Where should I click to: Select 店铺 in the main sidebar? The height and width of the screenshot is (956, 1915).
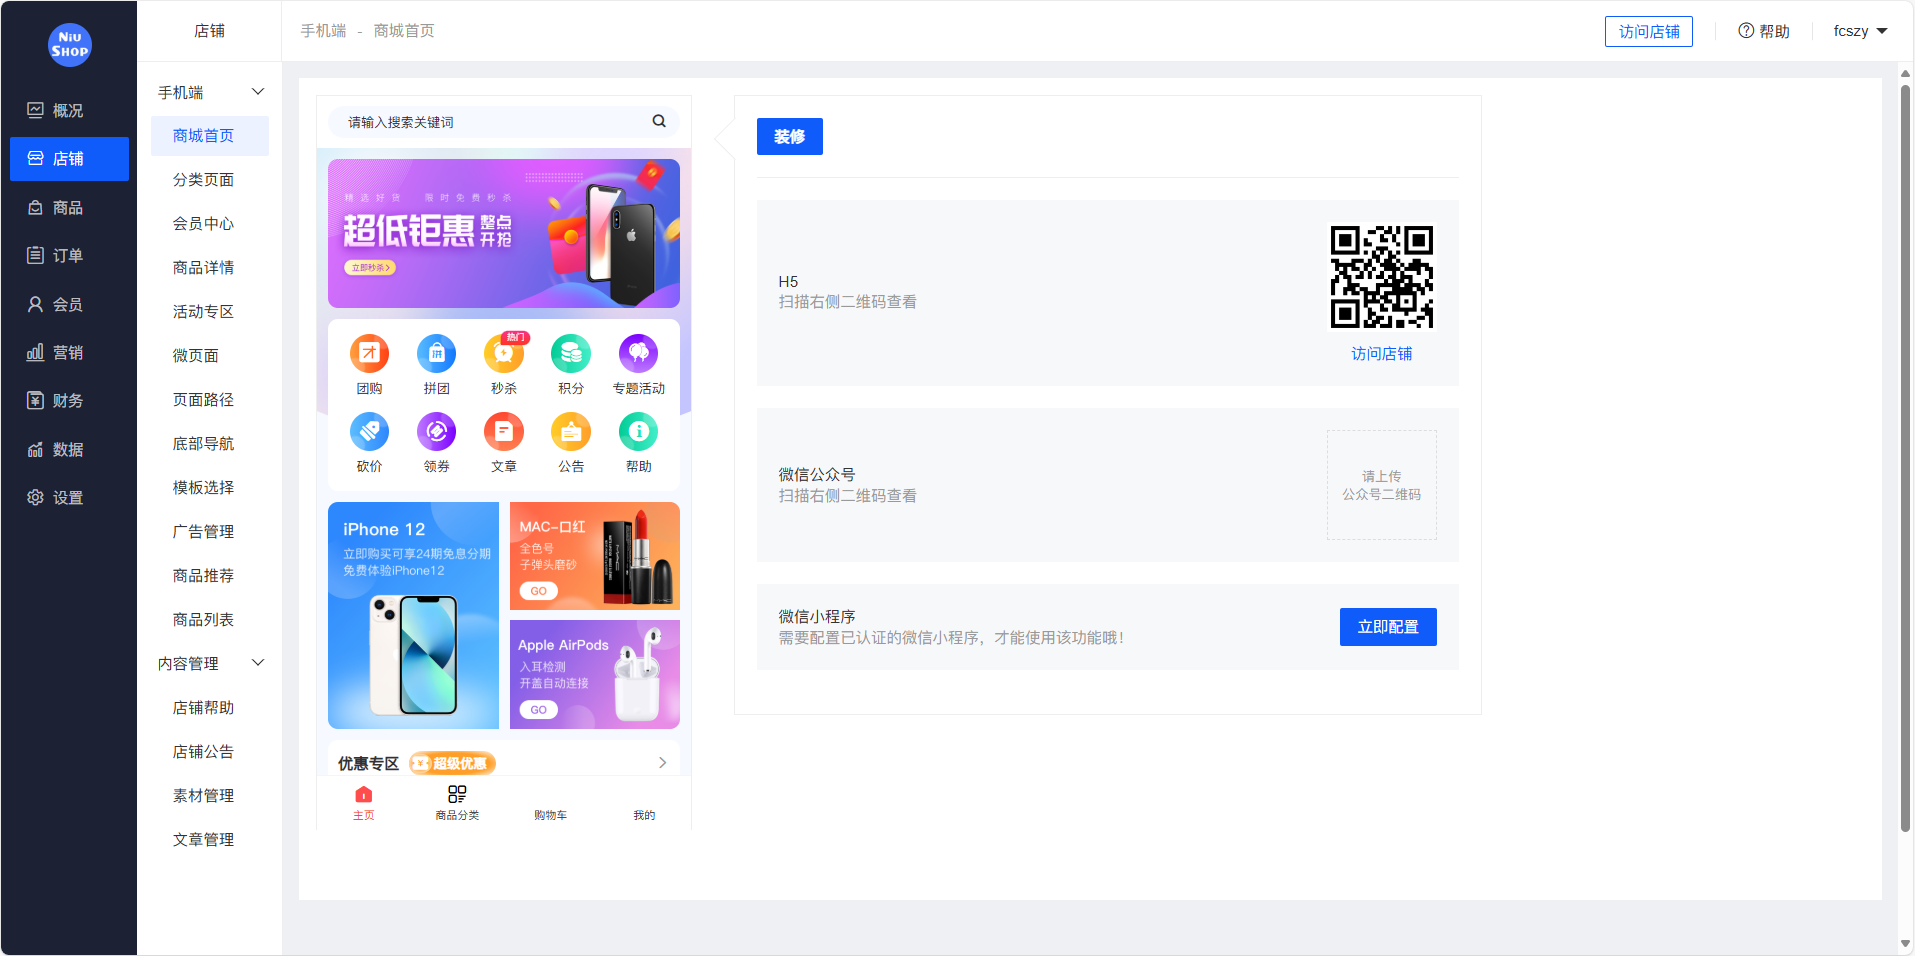69,159
